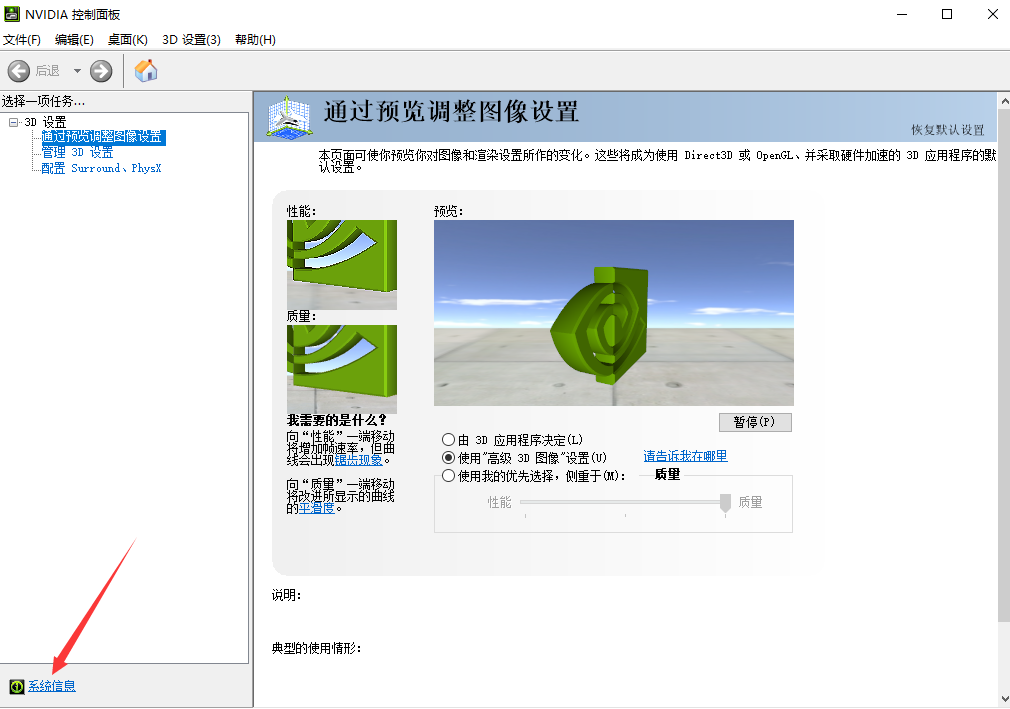The height and width of the screenshot is (709, 1010).
Task: Click the rotating logo preview image
Action: [614, 313]
